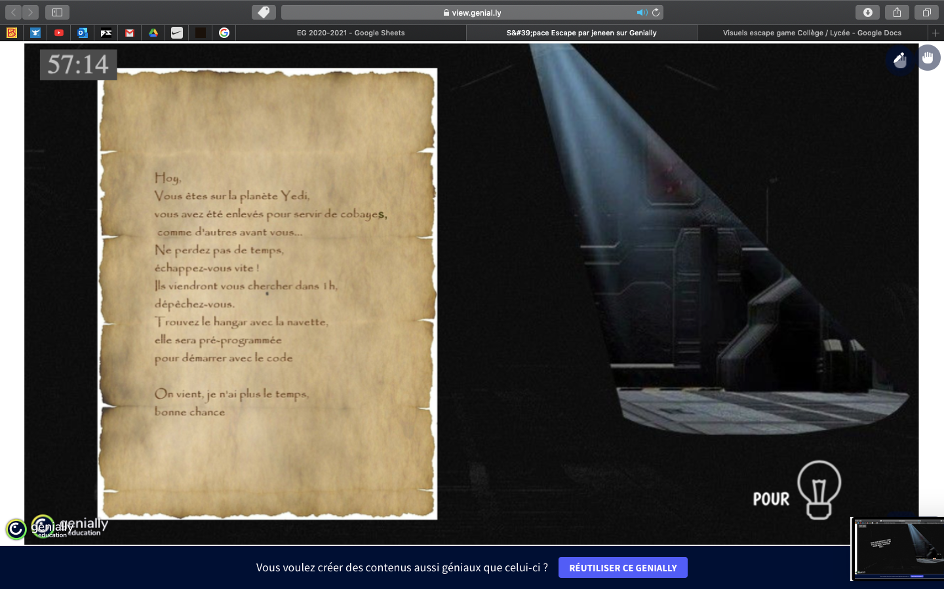This screenshot has height=589, width=945.
Task: Open the screenshot thumbnail preview
Action: 897,549
